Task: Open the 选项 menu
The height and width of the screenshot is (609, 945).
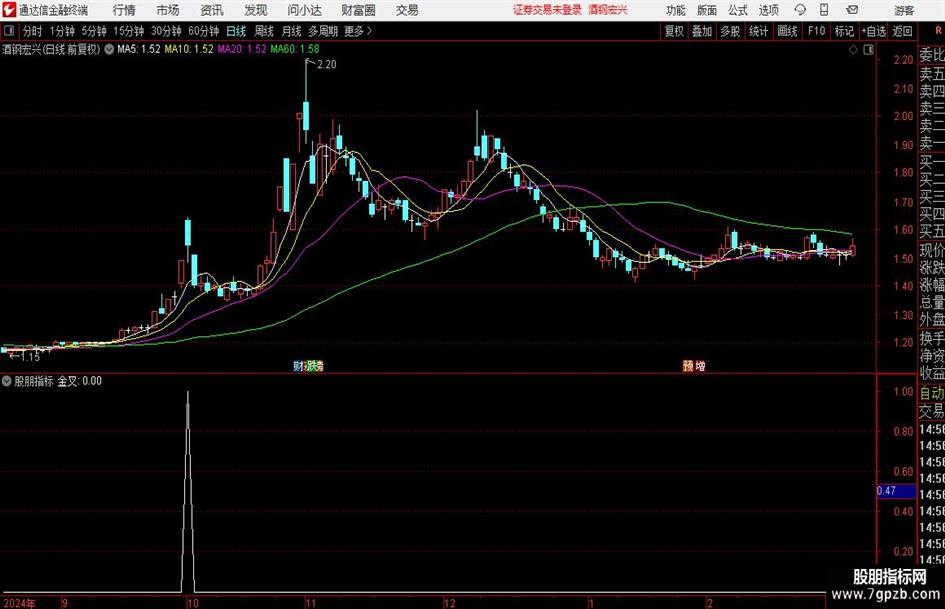Action: pyautogui.click(x=769, y=10)
